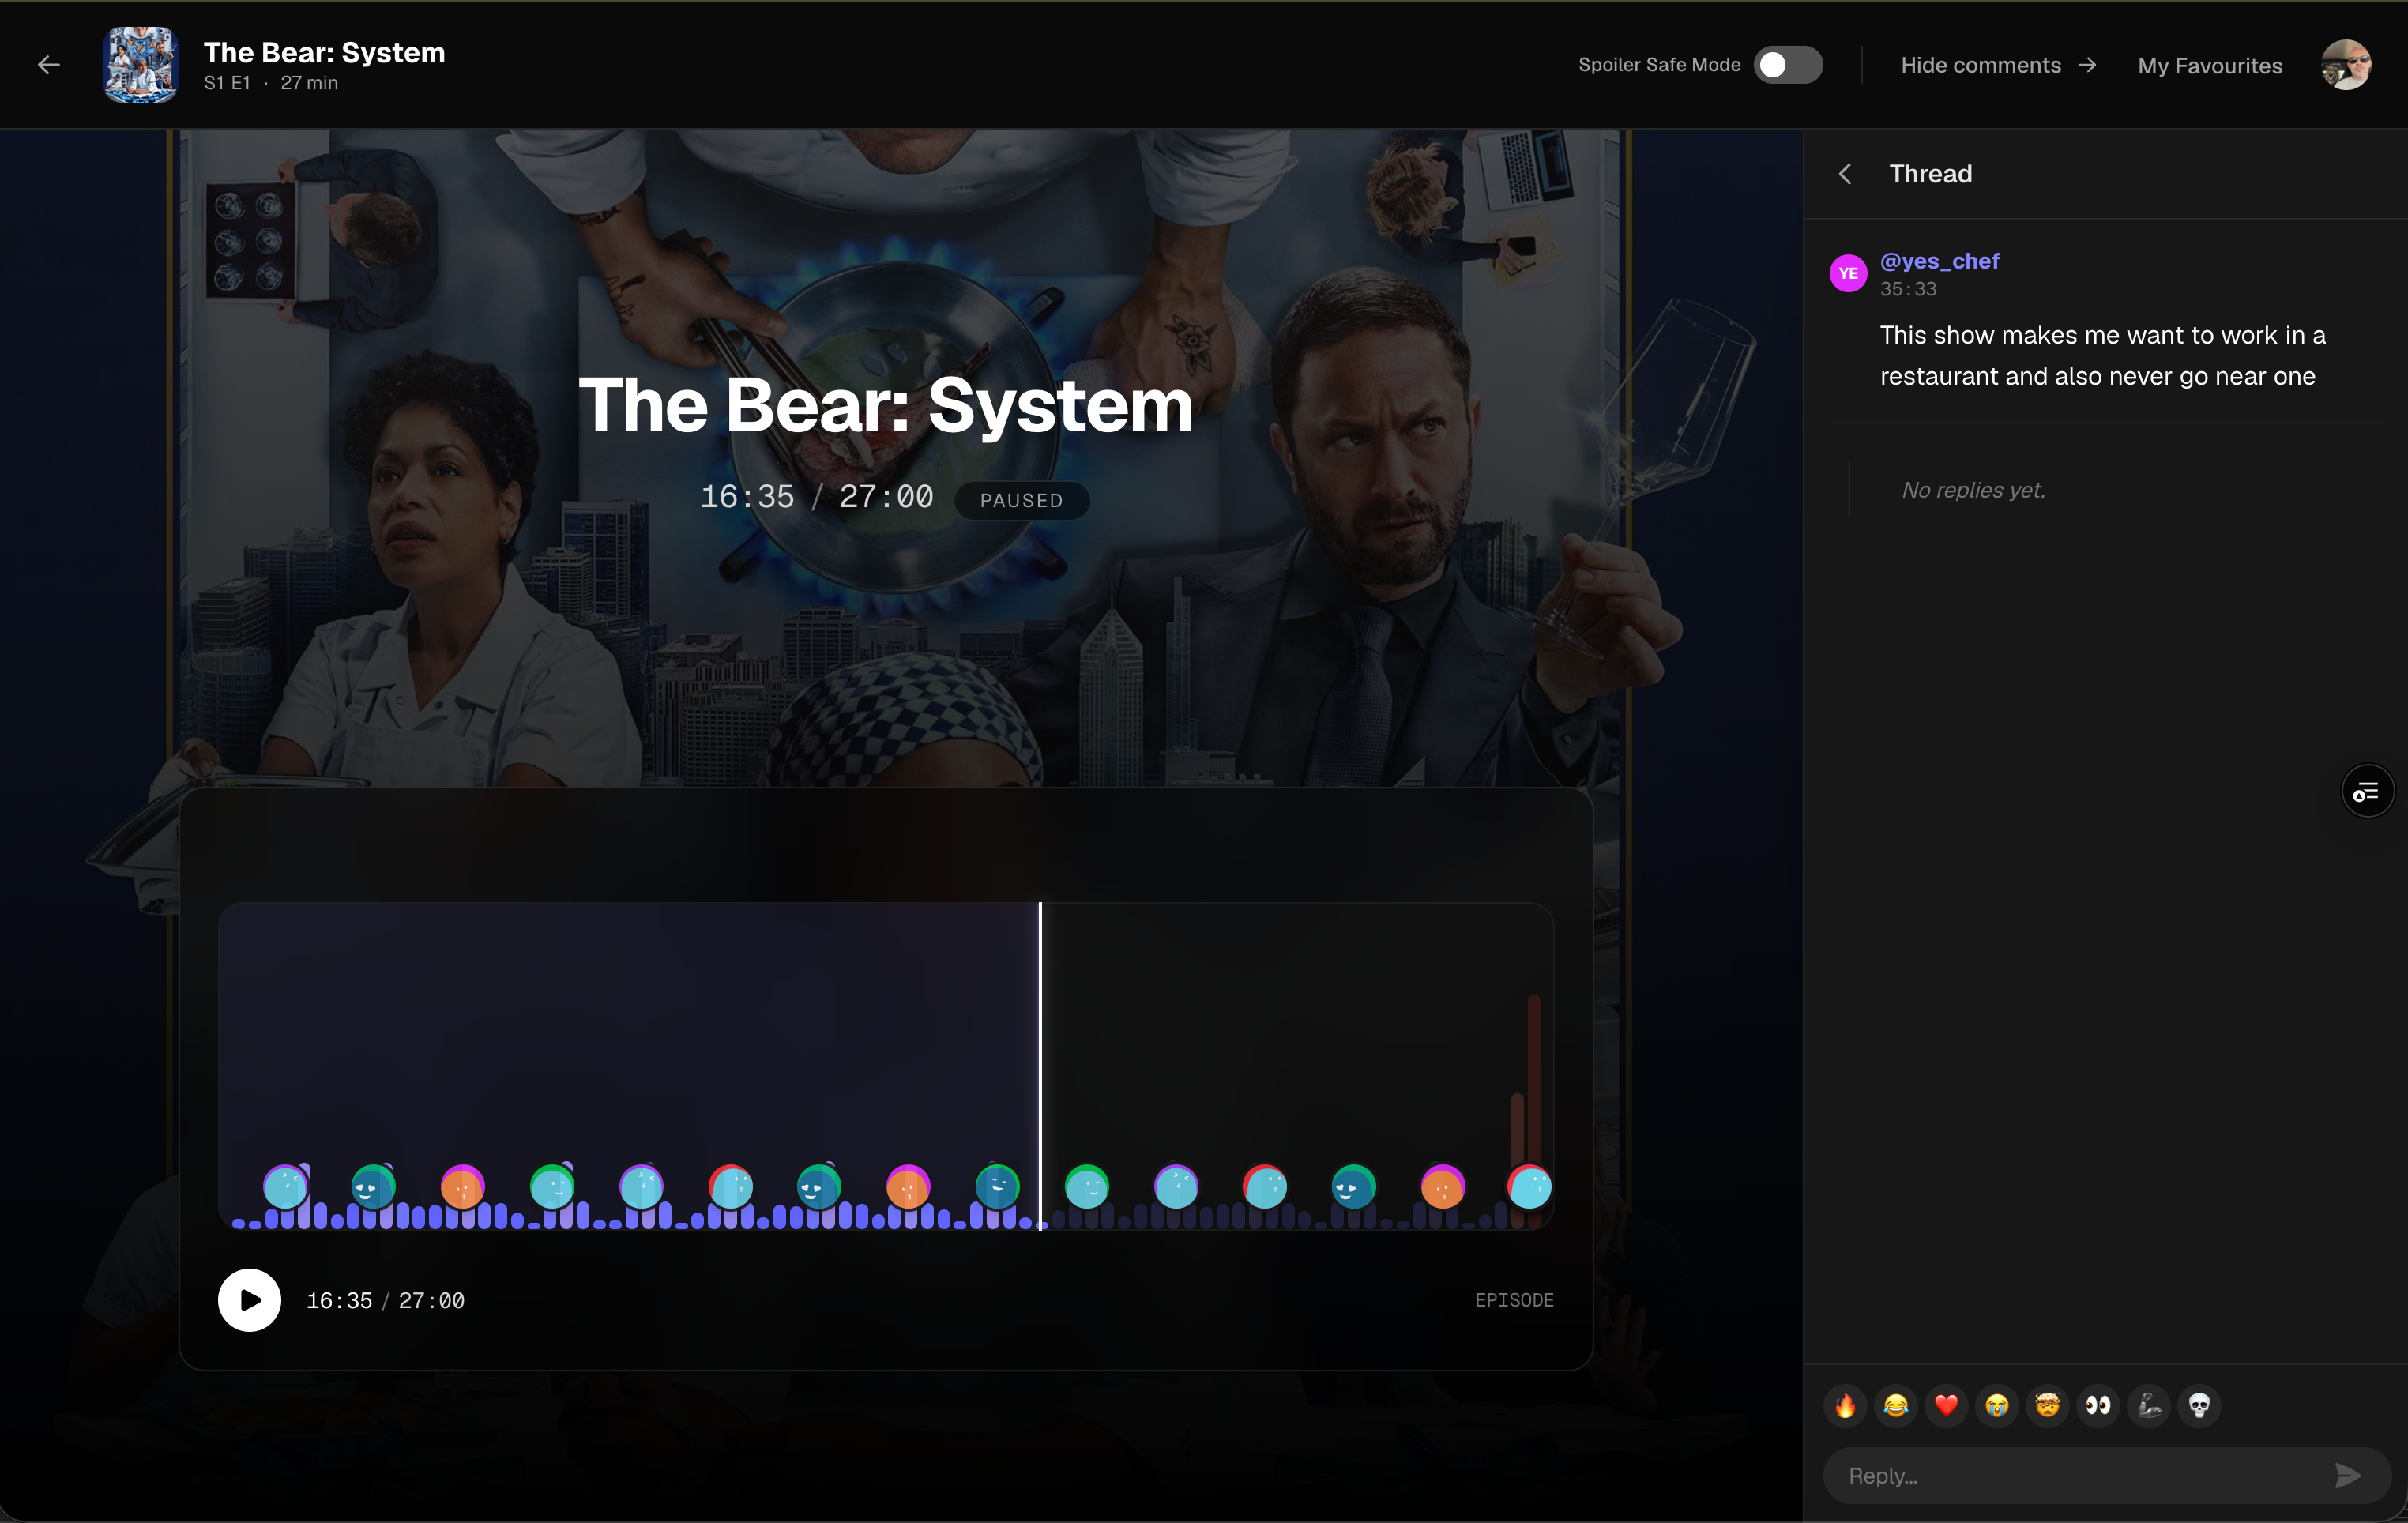
Task: Open The Bear show poster thumbnail in header
Action: [141, 65]
